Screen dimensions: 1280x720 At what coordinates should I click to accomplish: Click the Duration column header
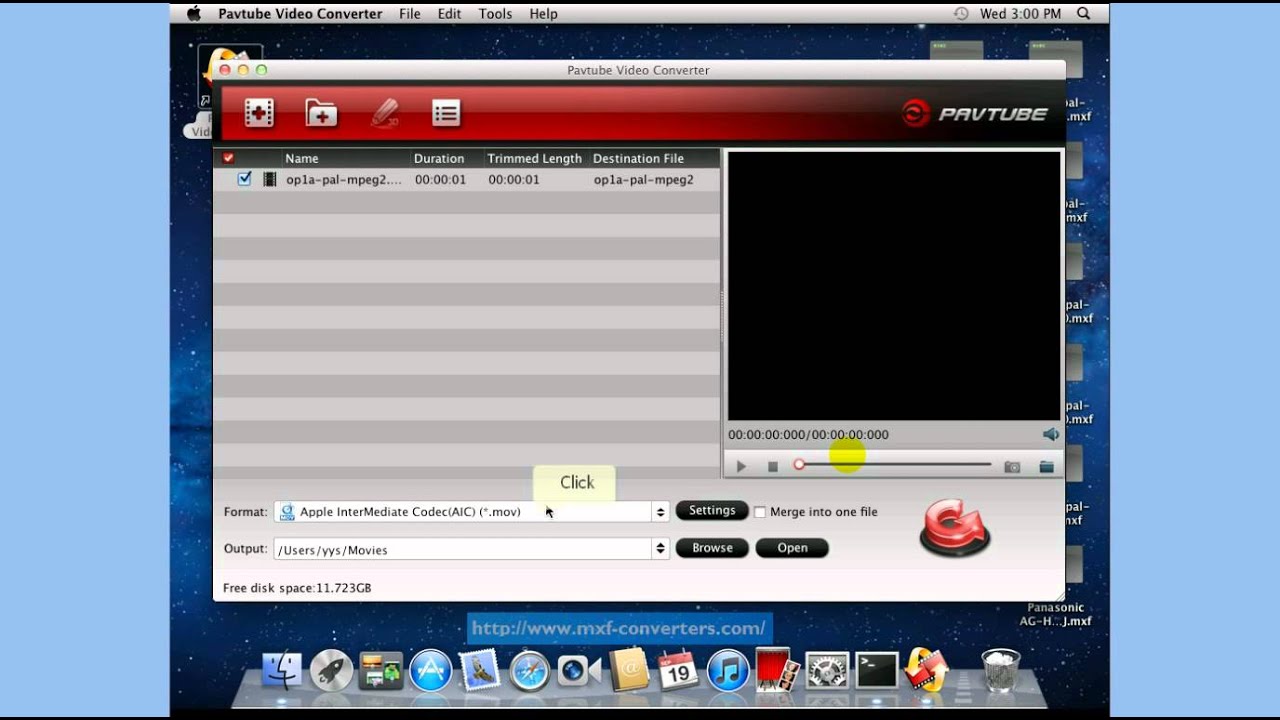tap(439, 158)
